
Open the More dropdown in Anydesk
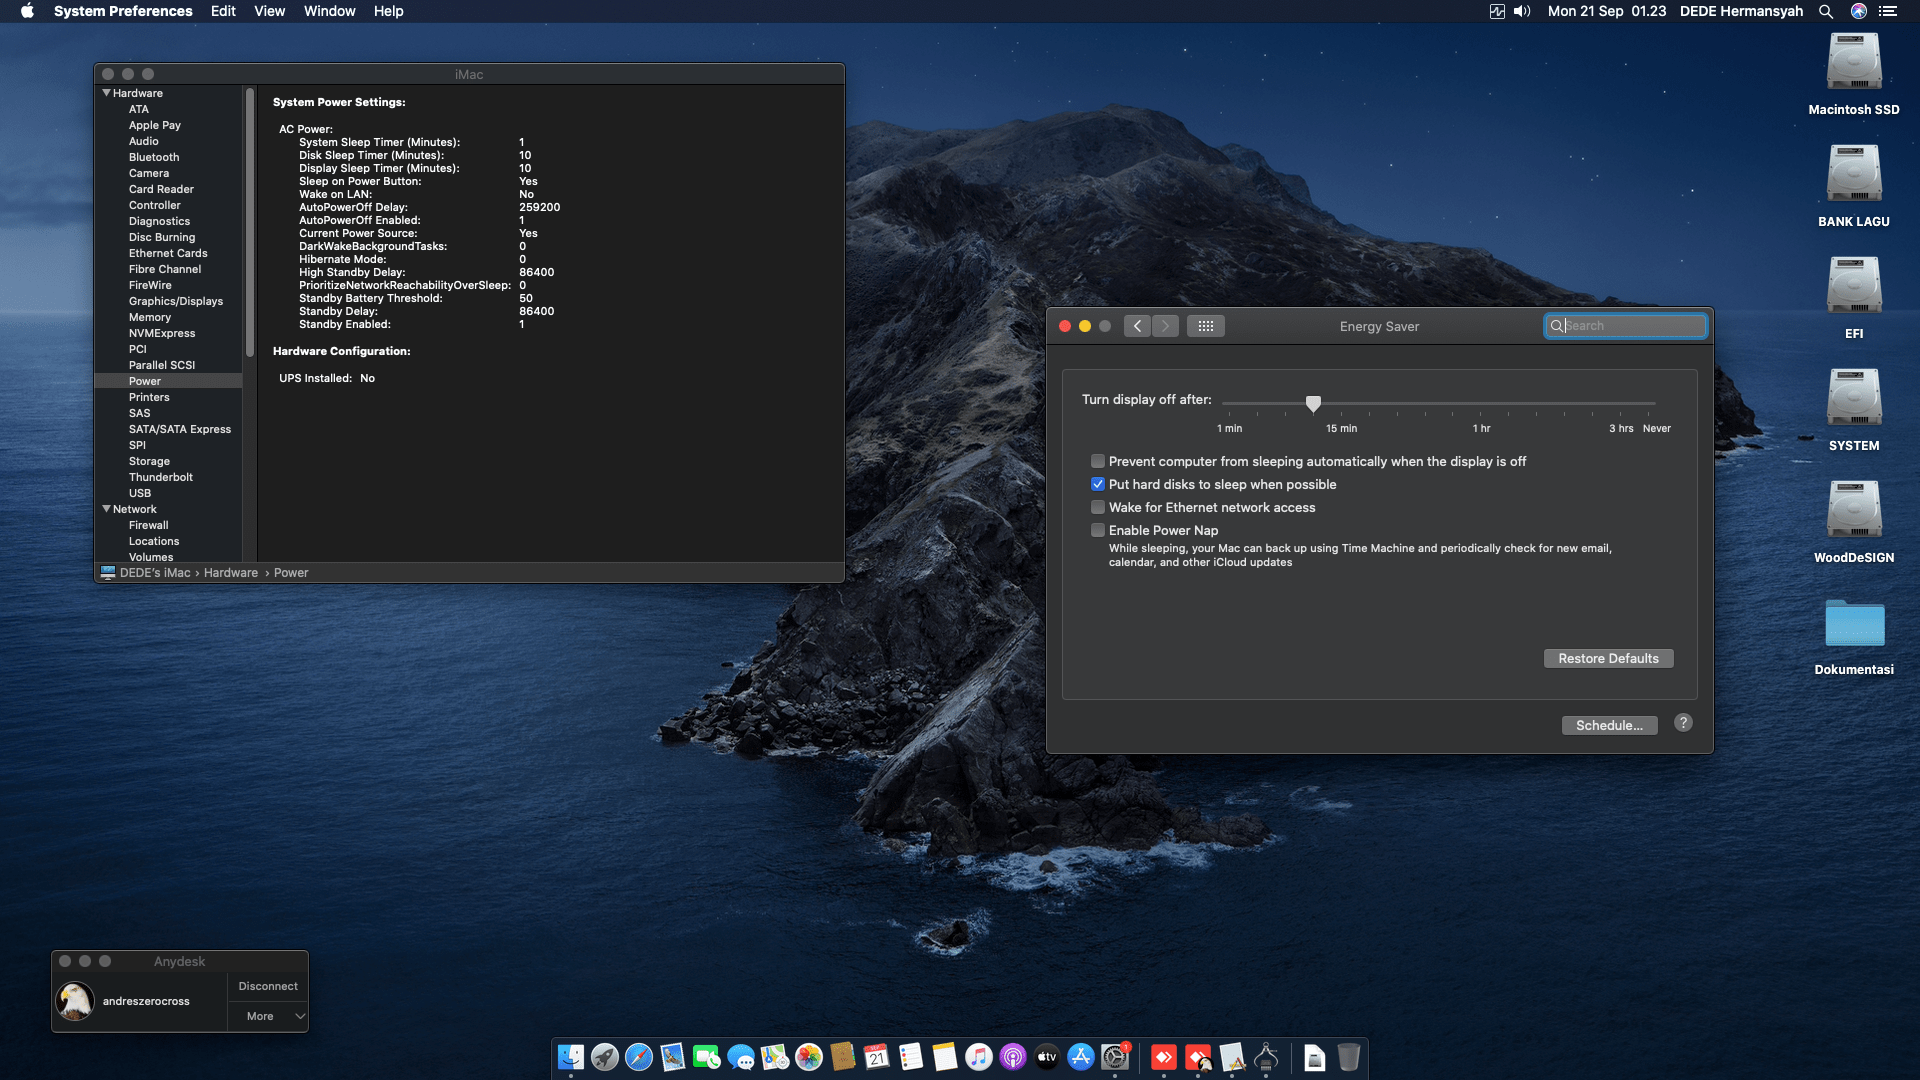click(268, 1016)
